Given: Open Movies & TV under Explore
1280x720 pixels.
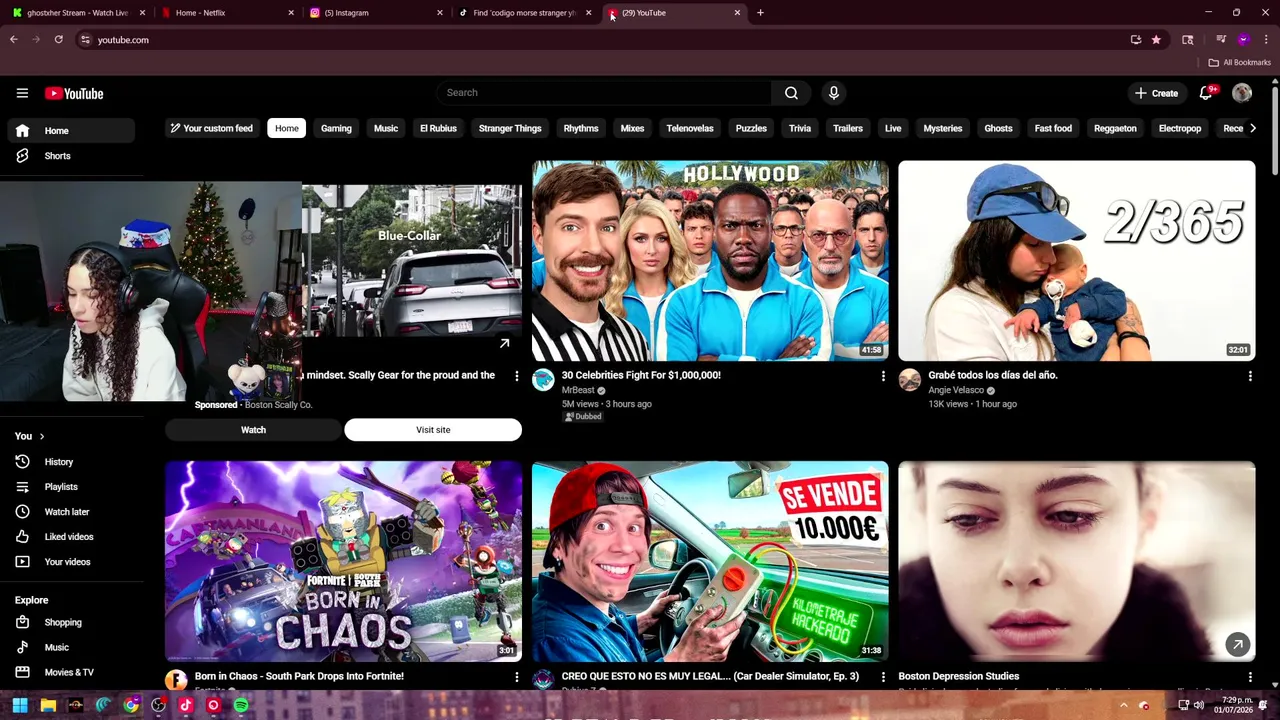Looking at the screenshot, I should 70,672.
